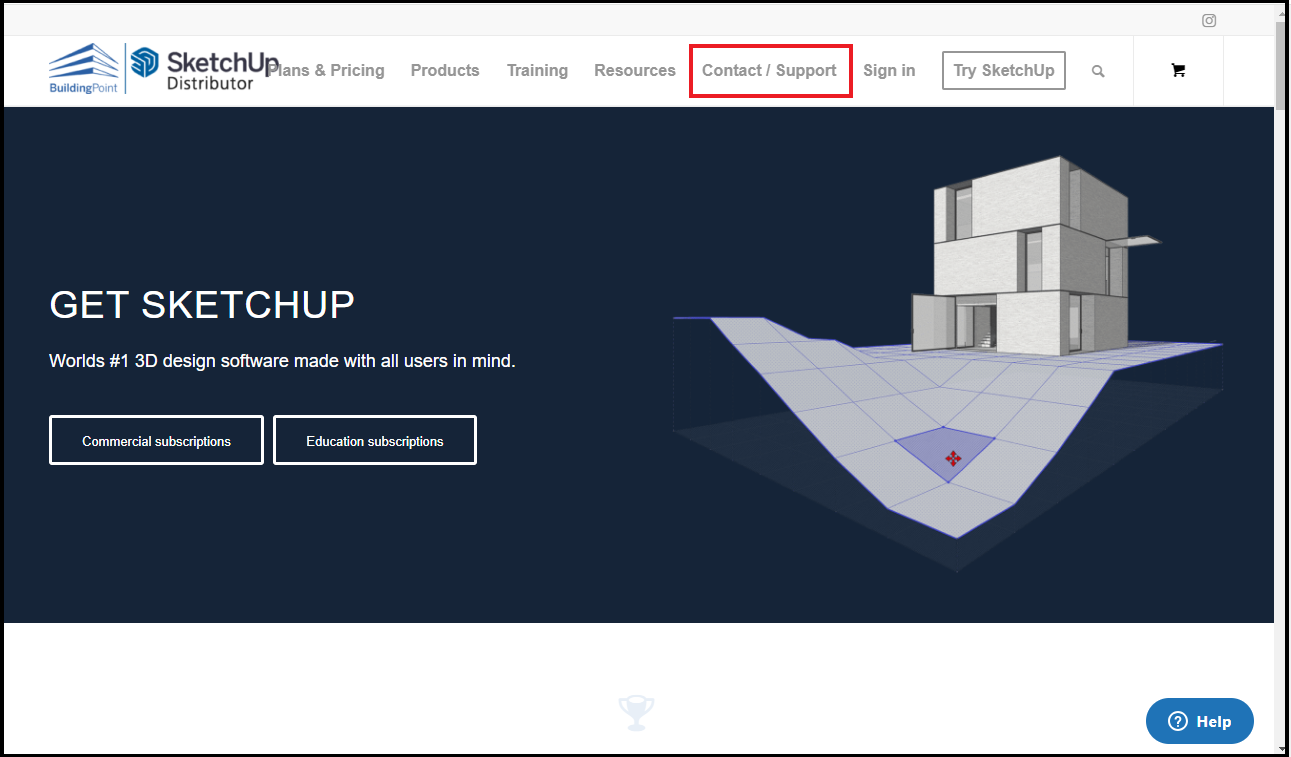Select Contact / Support in the navigation
Viewport: 1291px width, 757px height.
click(769, 70)
